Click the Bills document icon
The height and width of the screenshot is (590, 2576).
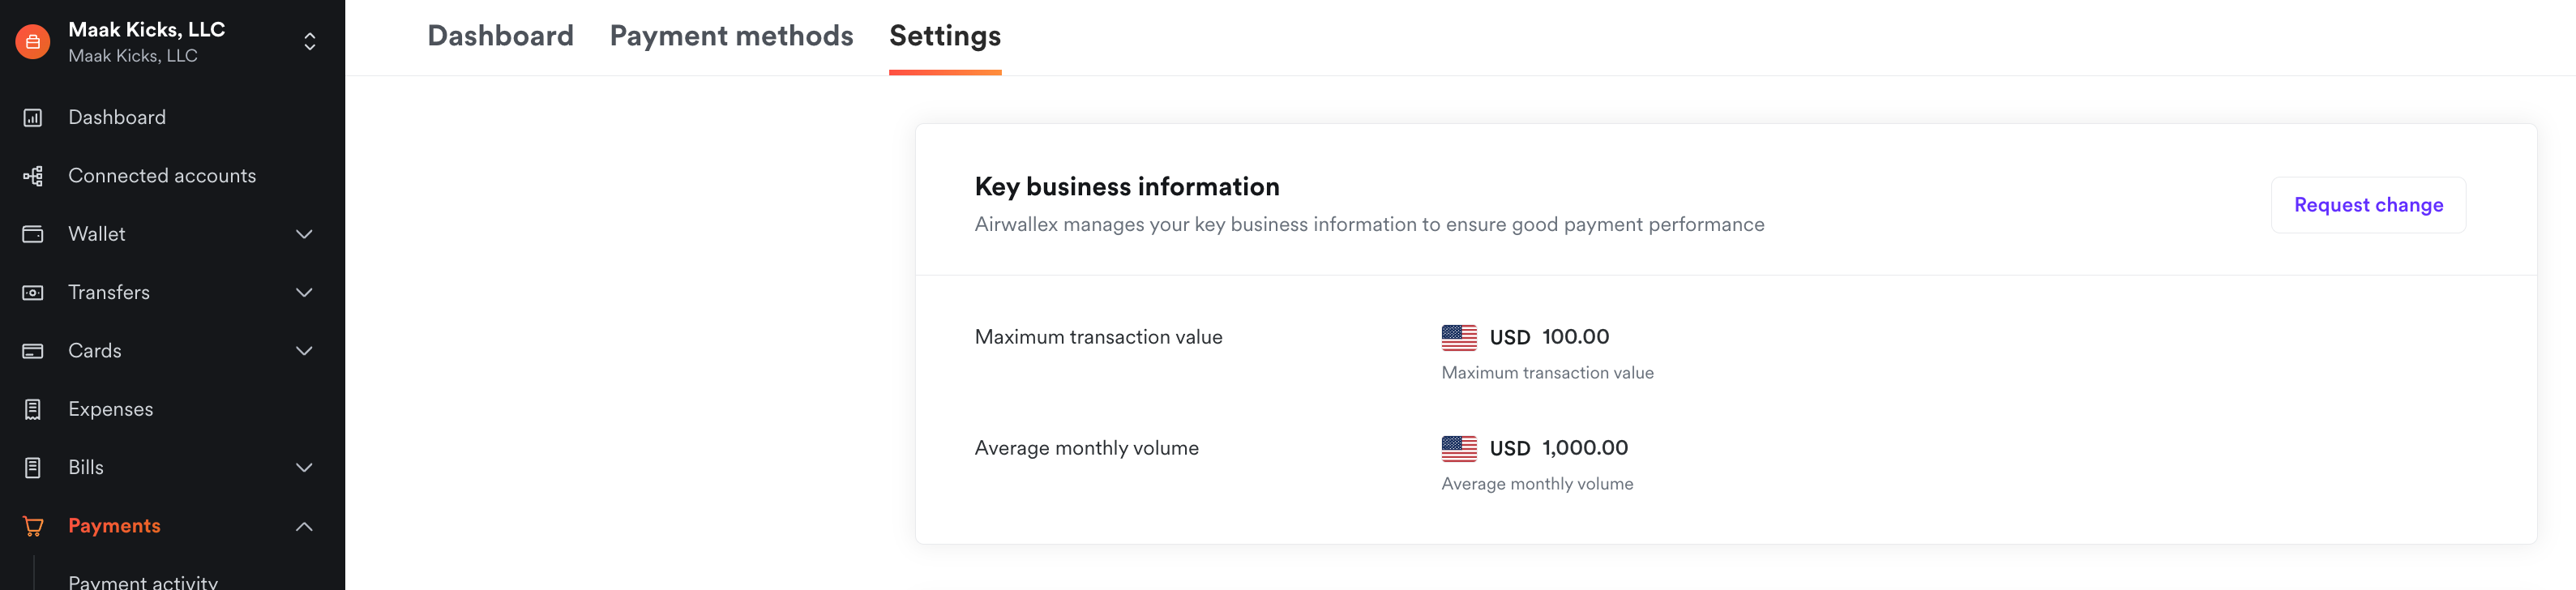(x=33, y=468)
